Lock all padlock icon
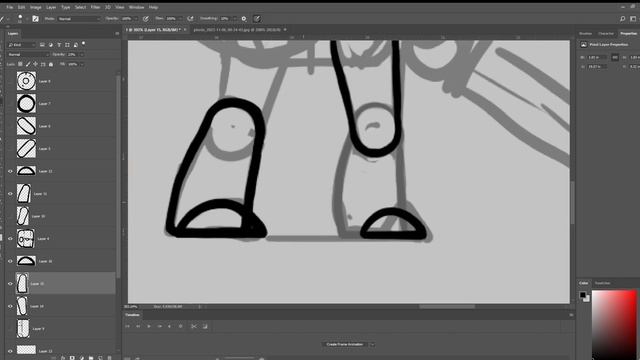Image resolution: width=640 pixels, height=360 pixels. click(51, 64)
